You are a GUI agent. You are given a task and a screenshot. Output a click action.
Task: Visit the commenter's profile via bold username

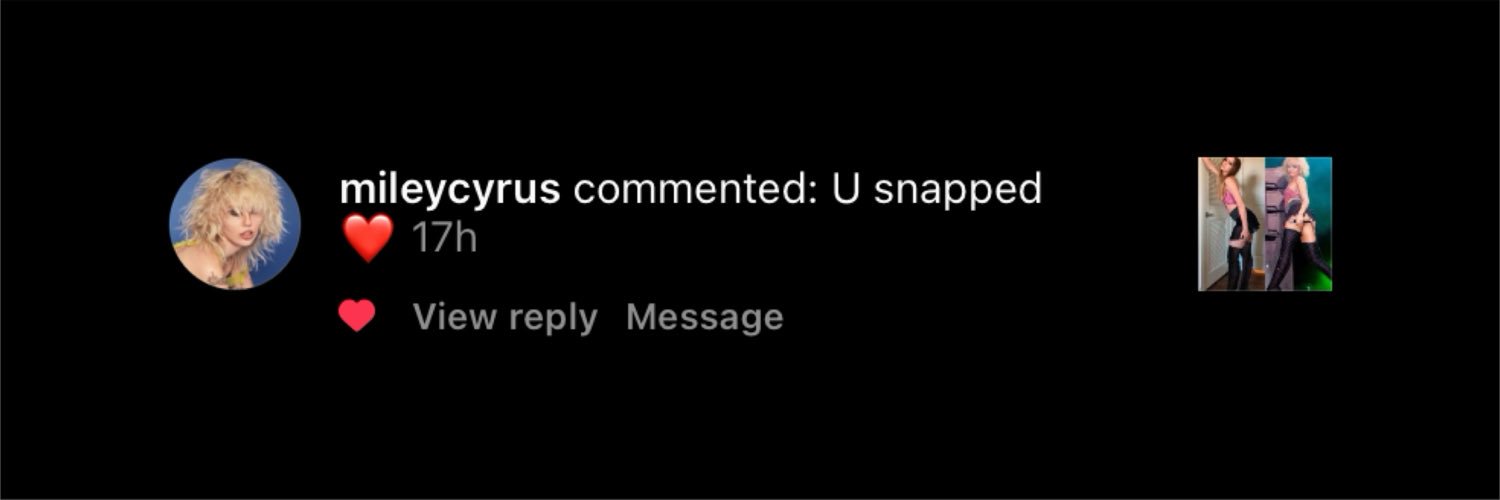[450, 189]
